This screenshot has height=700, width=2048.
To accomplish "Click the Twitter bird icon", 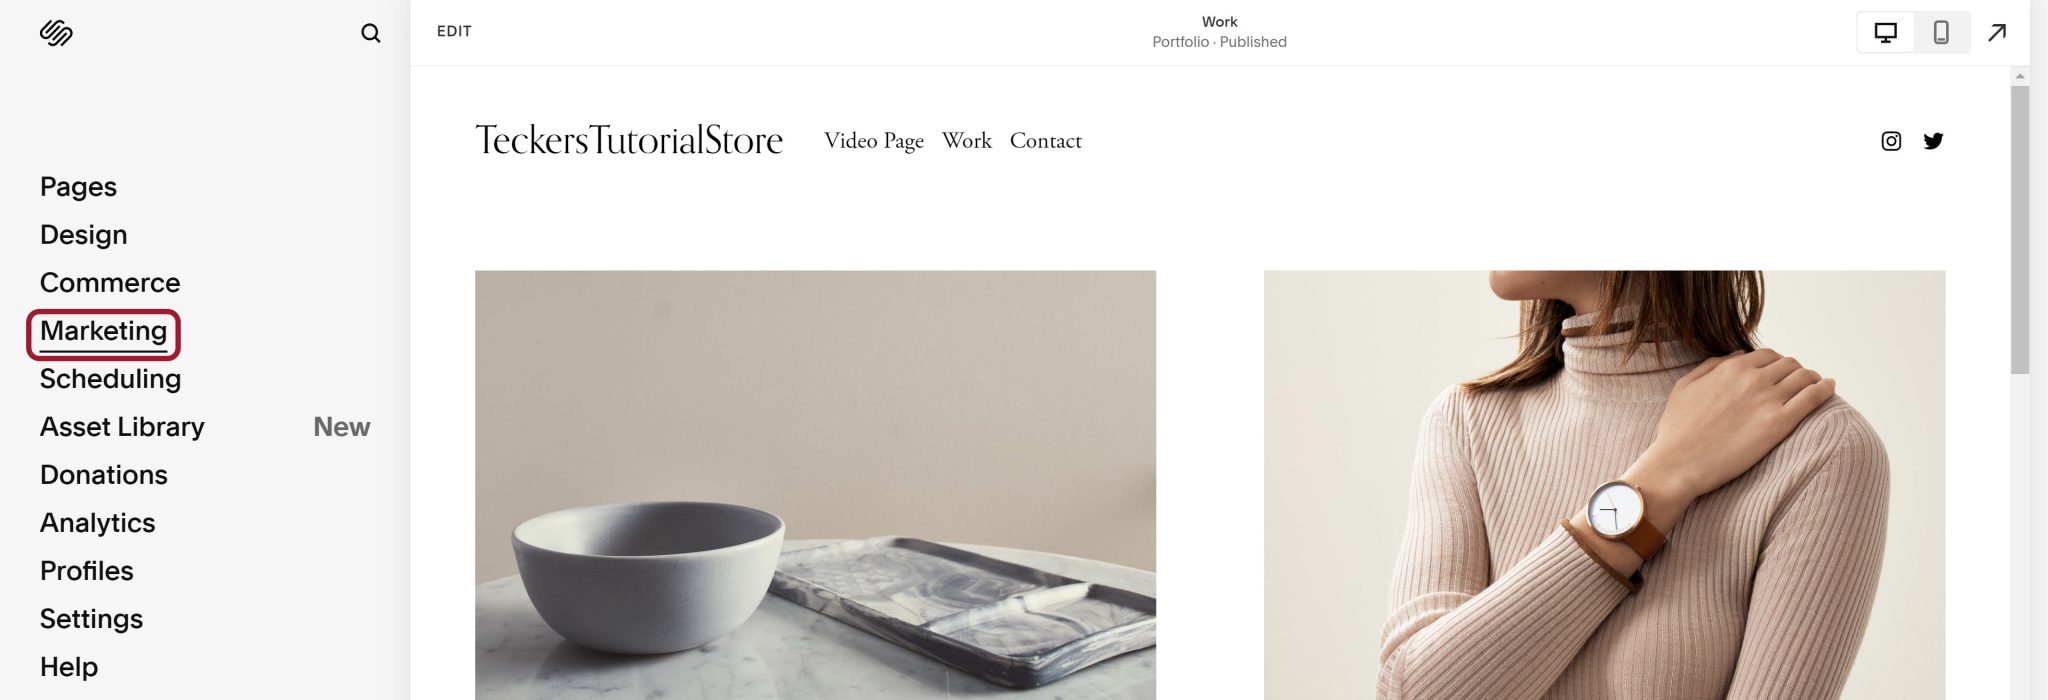I will pos(1933,141).
